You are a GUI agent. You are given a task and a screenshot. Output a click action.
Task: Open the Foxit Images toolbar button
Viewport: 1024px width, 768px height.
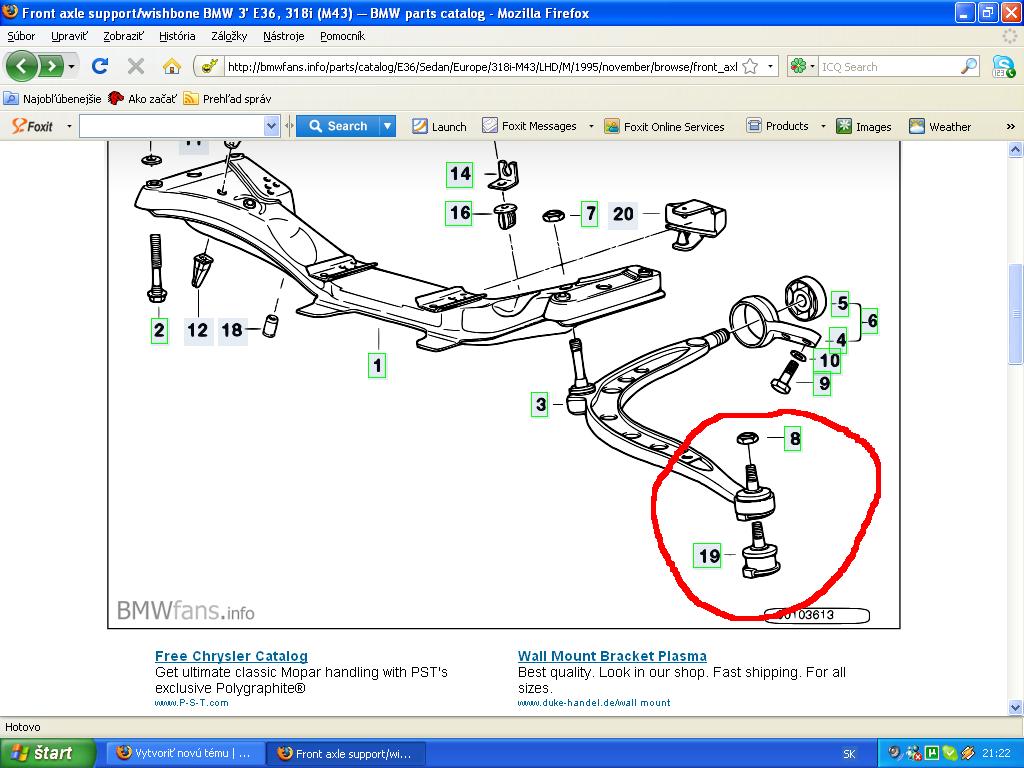point(864,126)
